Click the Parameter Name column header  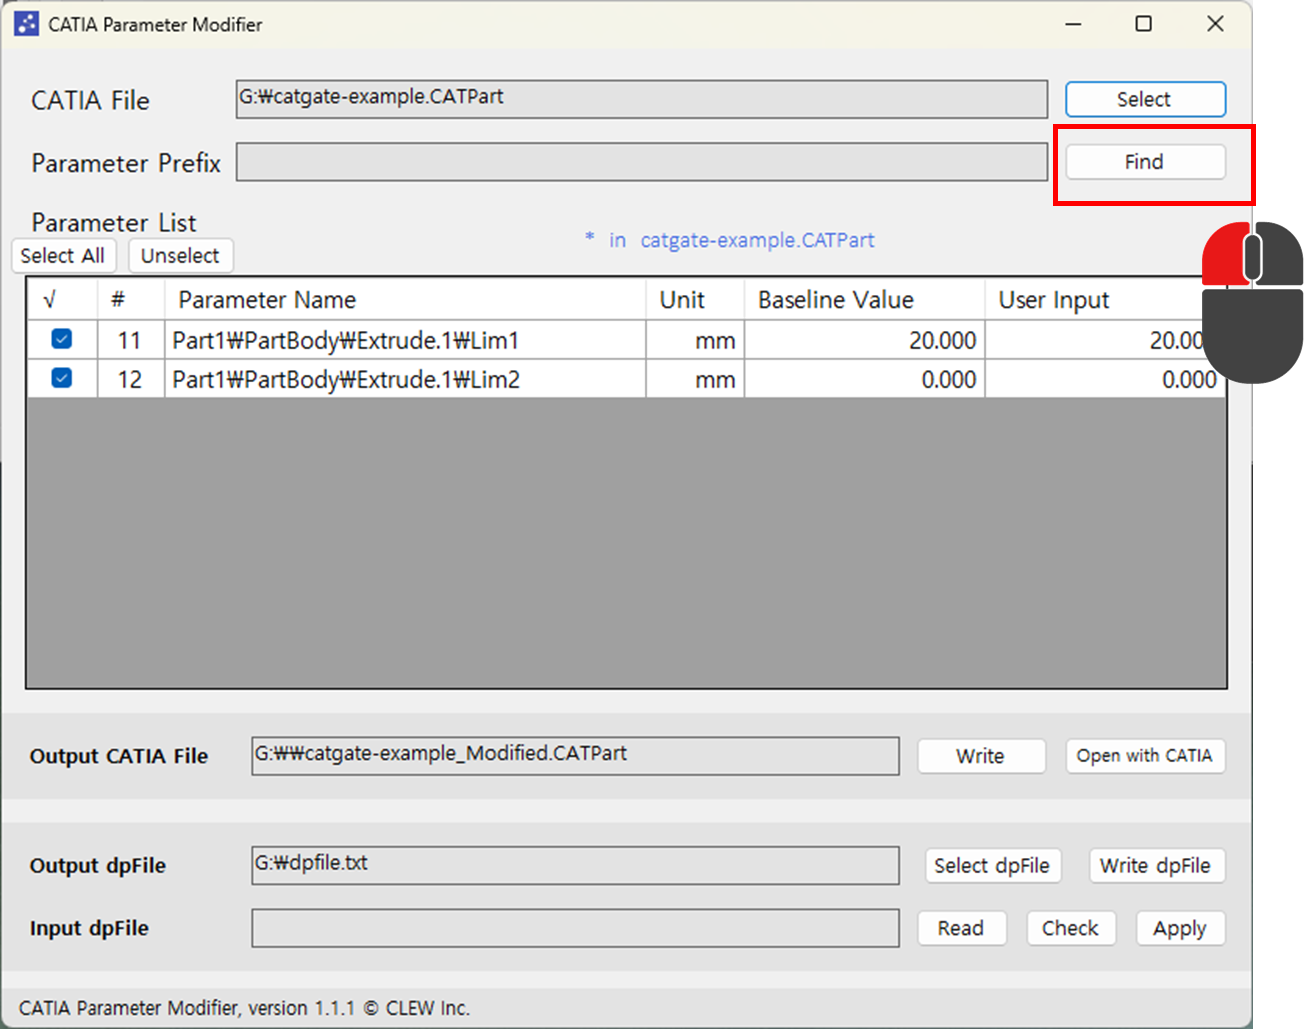tap(405, 300)
